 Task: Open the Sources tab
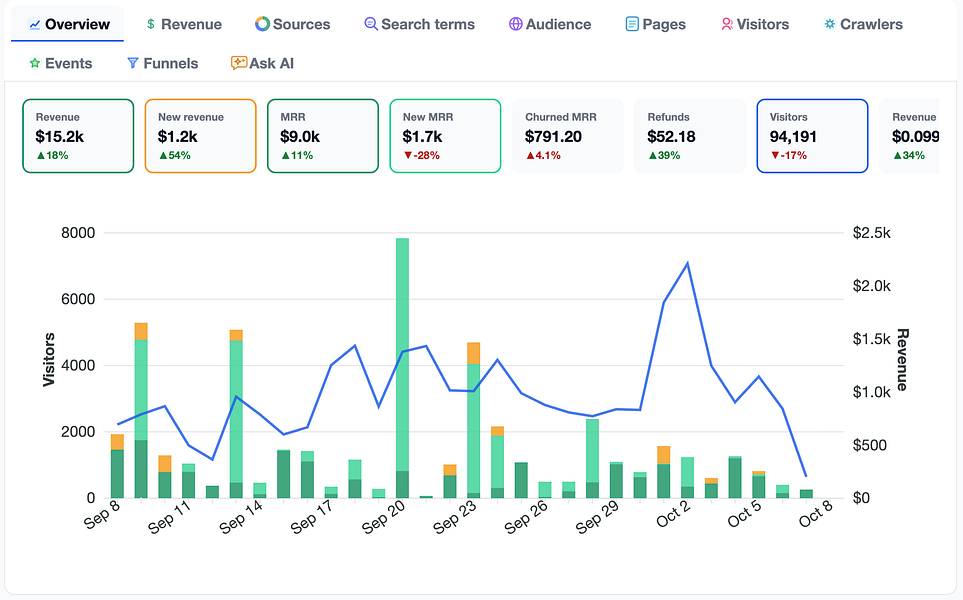pos(293,24)
